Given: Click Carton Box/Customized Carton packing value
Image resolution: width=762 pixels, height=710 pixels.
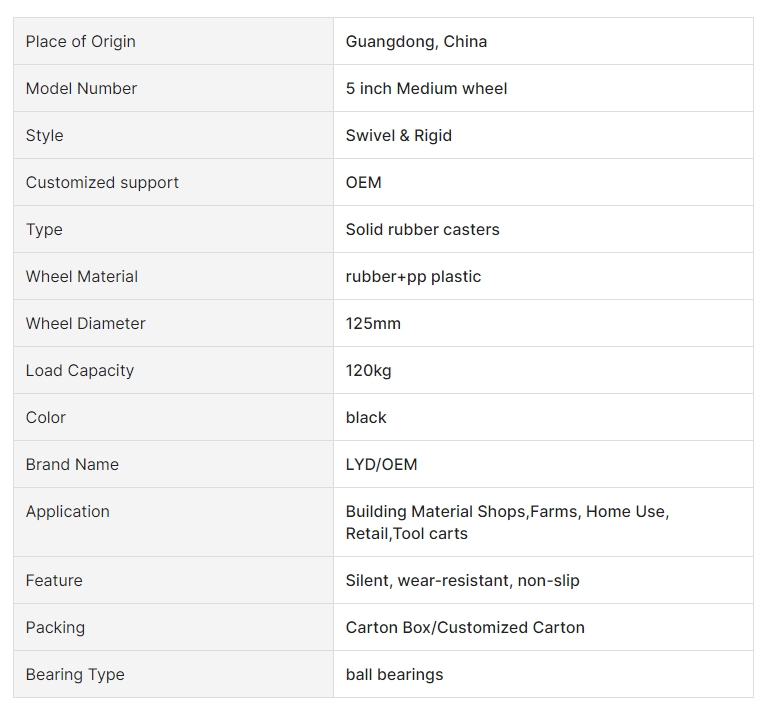Looking at the screenshot, I should [x=465, y=627].
